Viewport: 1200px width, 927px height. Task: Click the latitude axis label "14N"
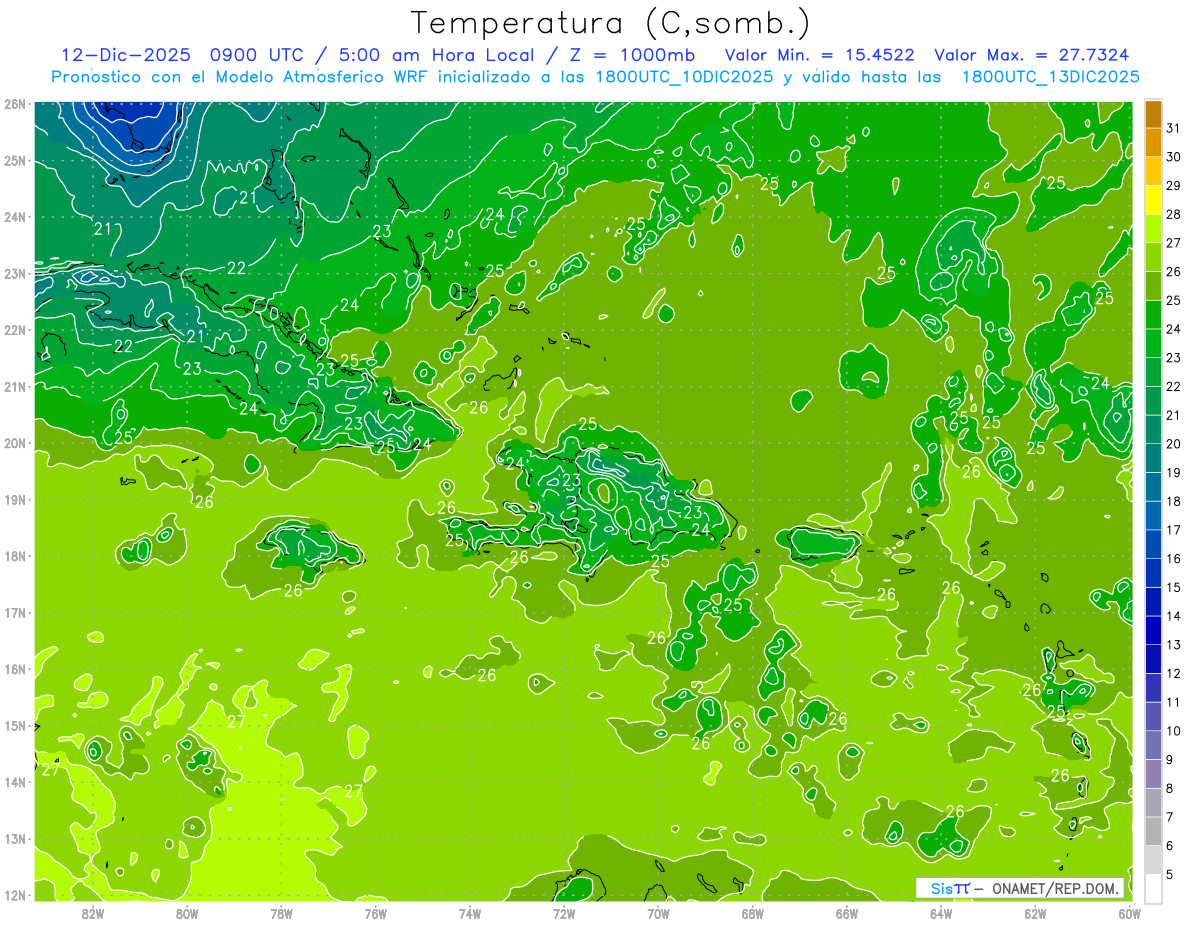14,782
